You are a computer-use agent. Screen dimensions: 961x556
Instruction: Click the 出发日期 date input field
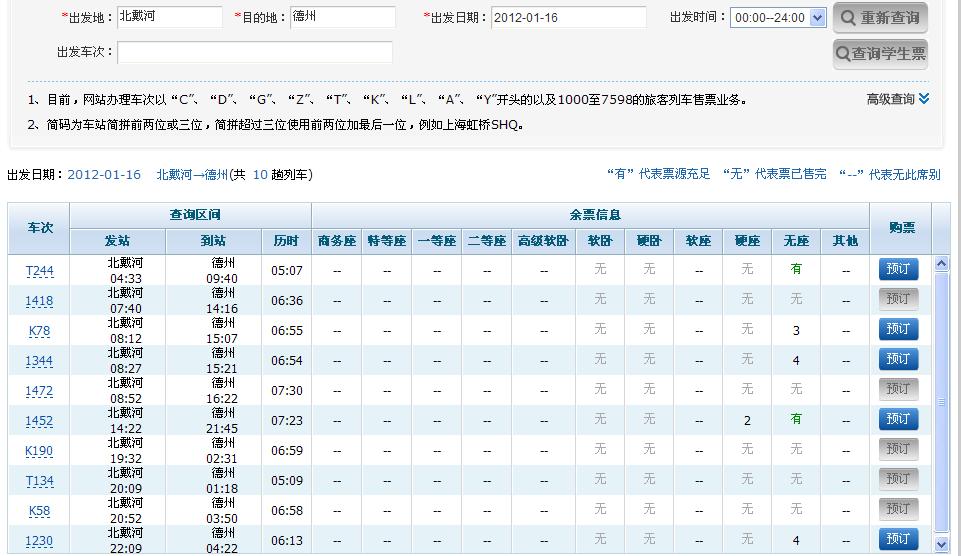[568, 18]
